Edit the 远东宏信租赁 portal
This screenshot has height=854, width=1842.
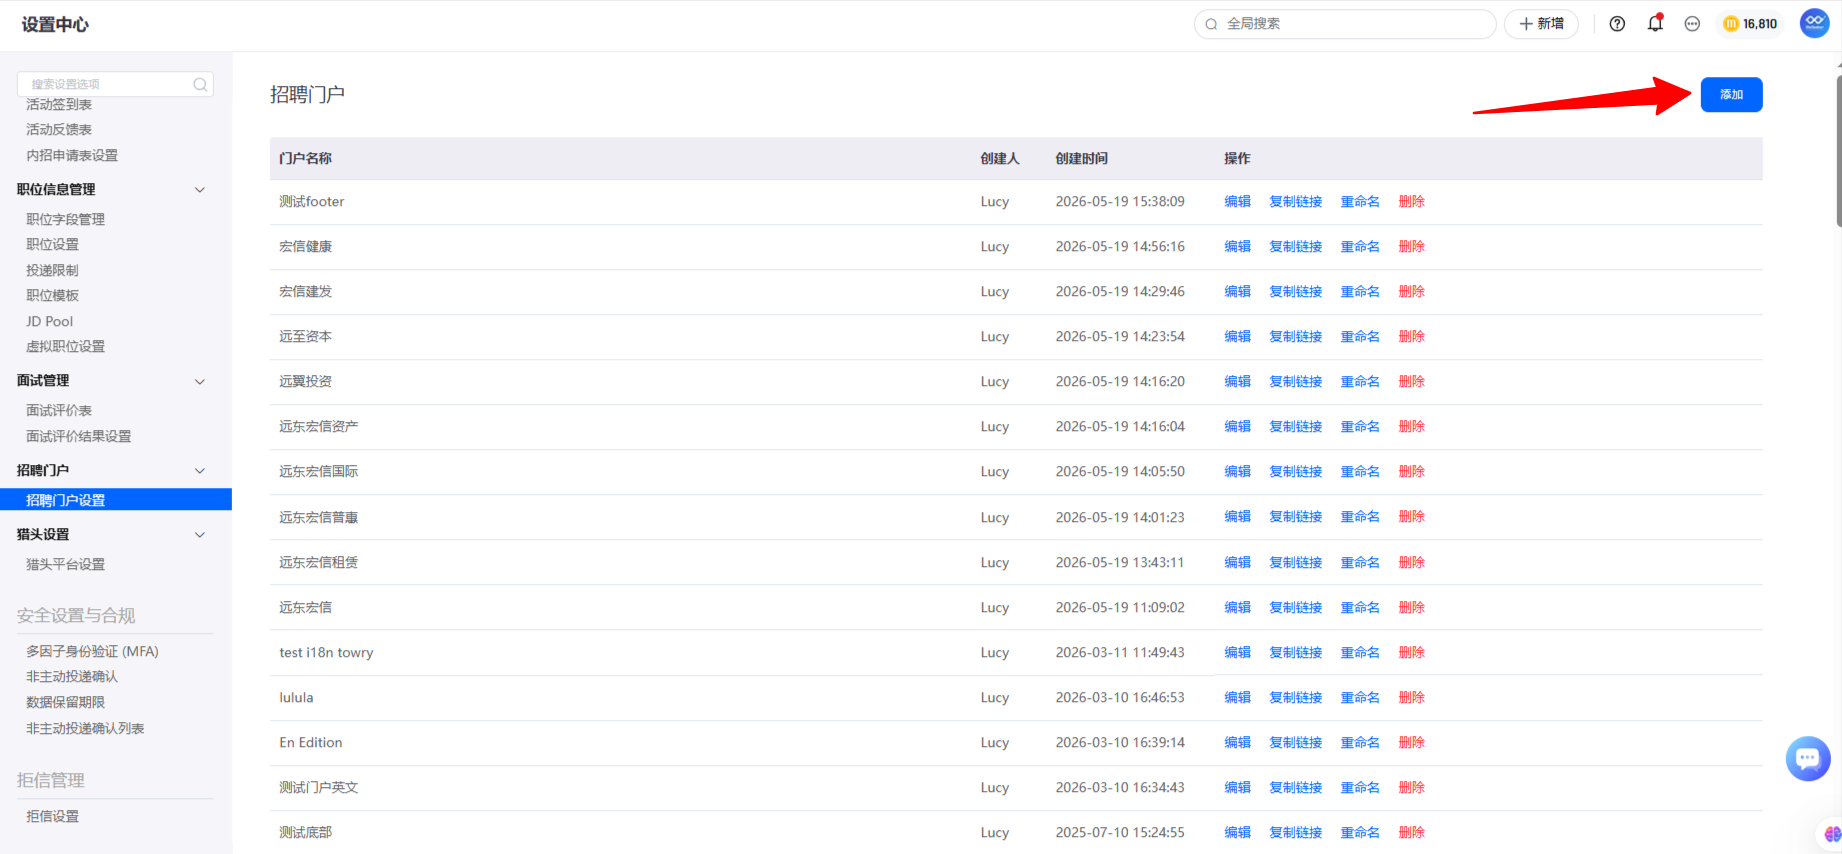click(x=1237, y=563)
